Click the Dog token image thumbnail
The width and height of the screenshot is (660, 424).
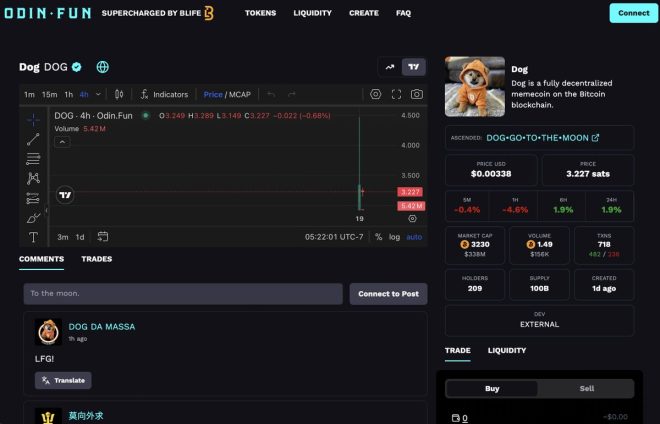[475, 87]
